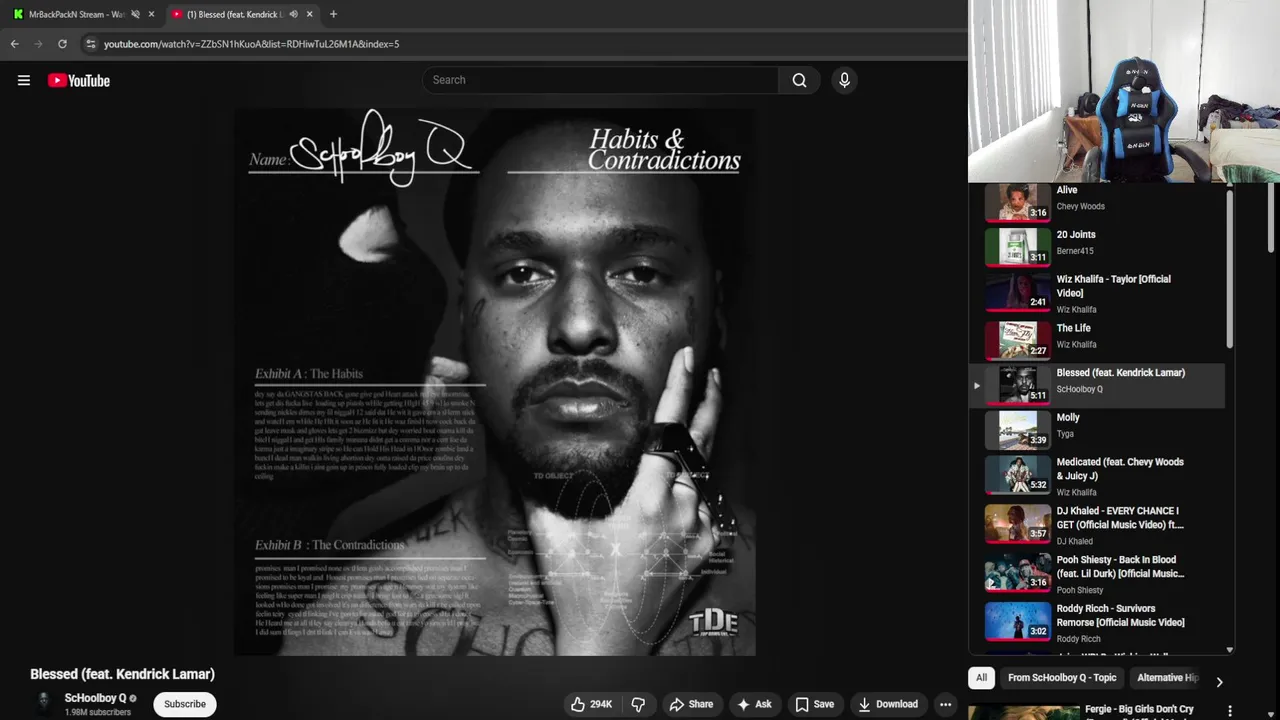Dislike the video with thumbs down
The image size is (1280, 720).
tap(638, 704)
